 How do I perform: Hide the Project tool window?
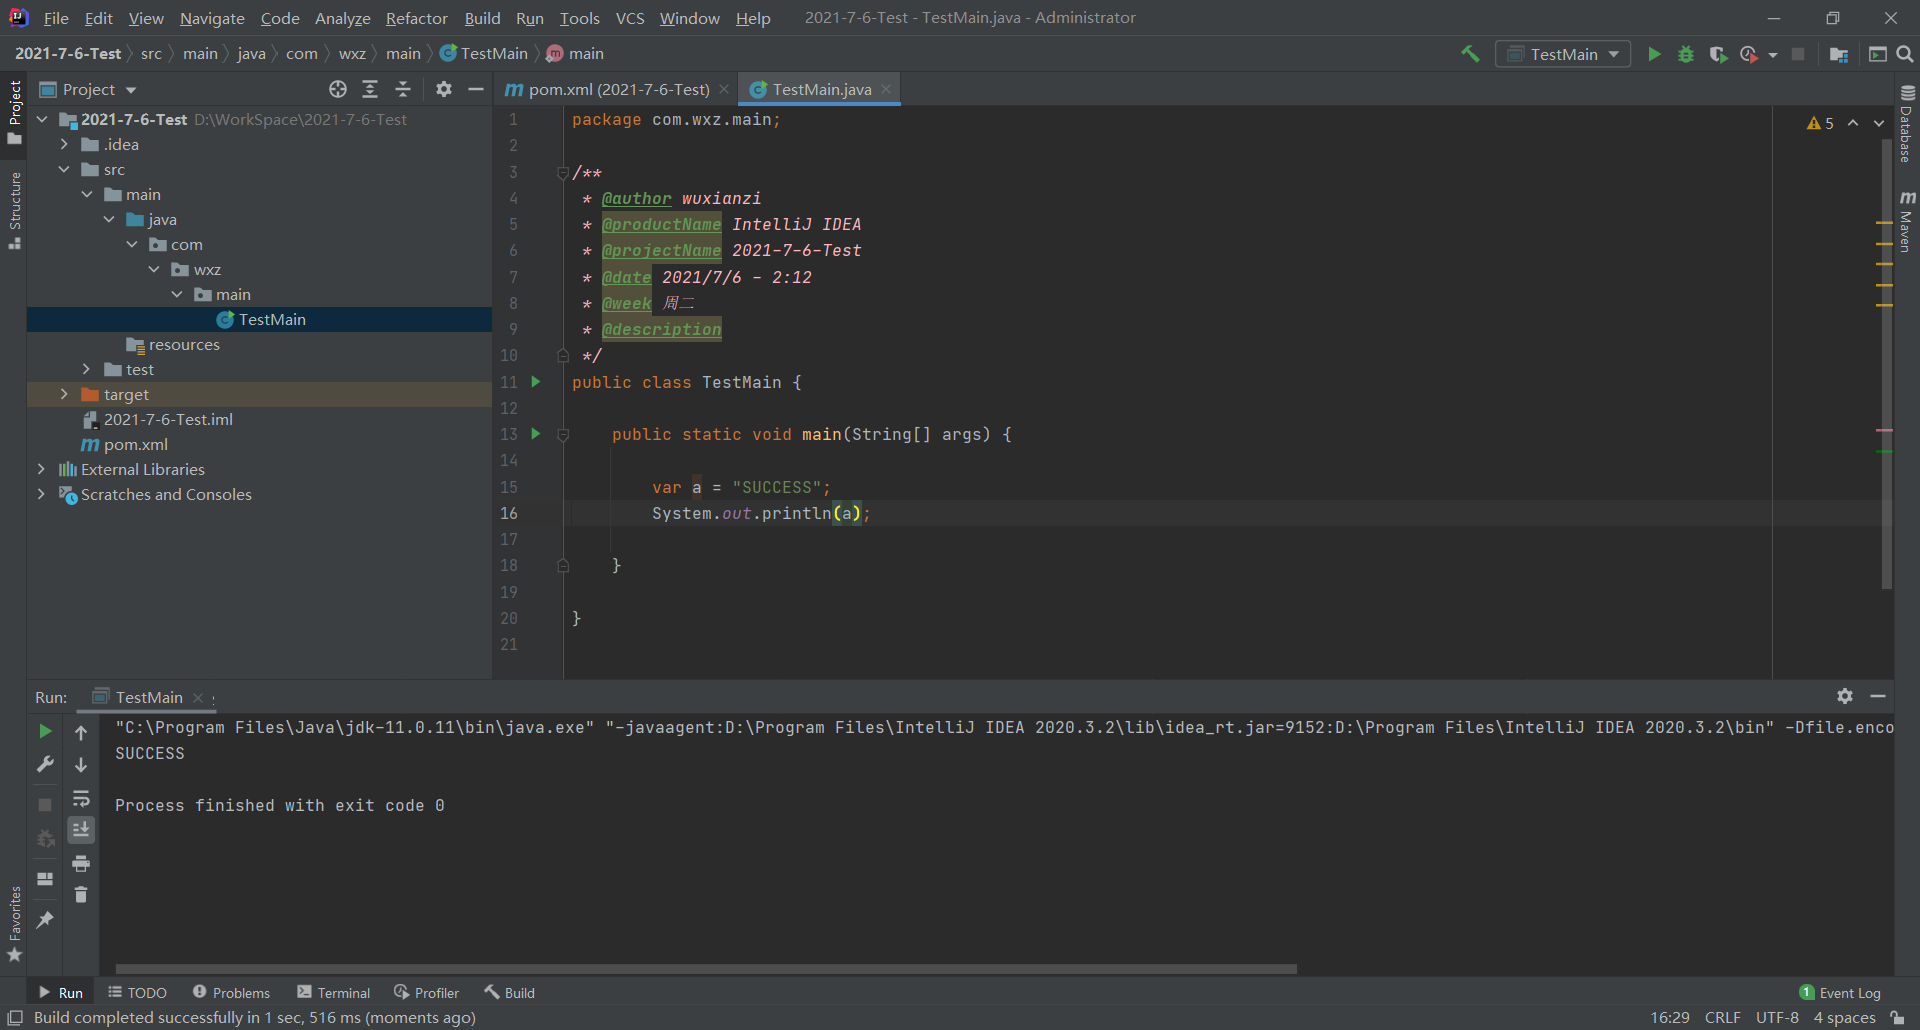[x=476, y=89]
